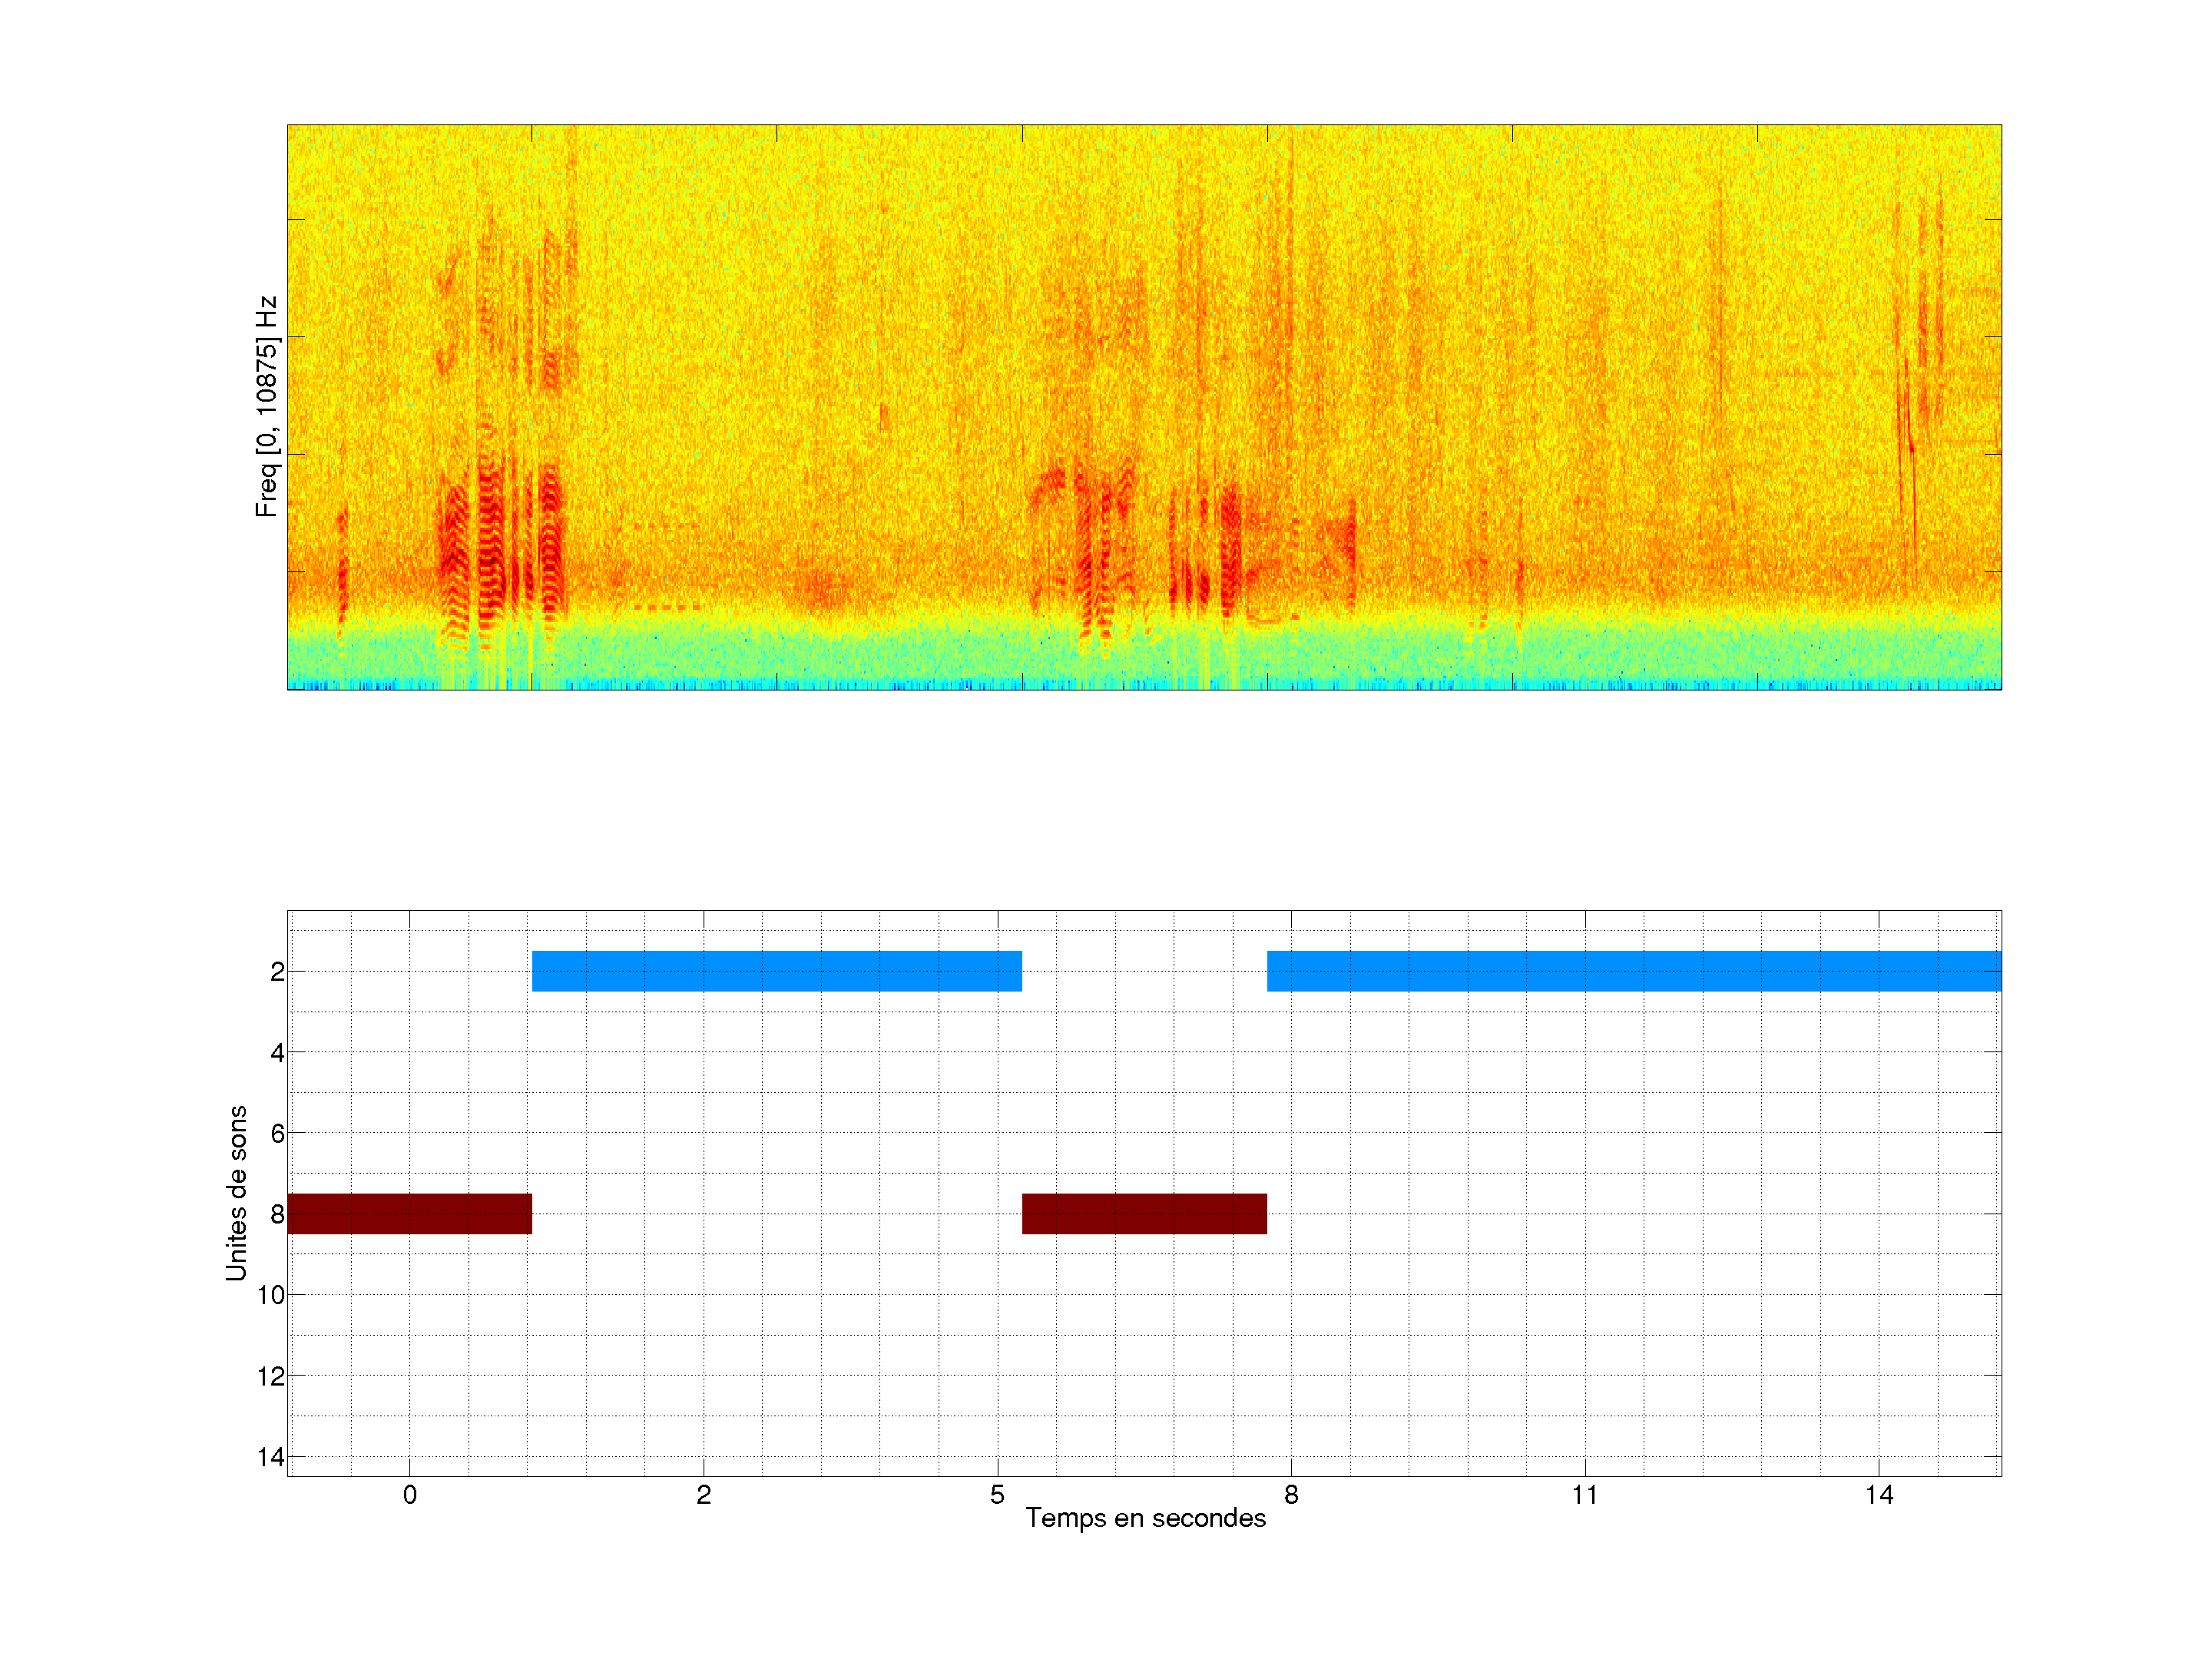Click y-axis tick label 14 on left axis

[x=271, y=1457]
